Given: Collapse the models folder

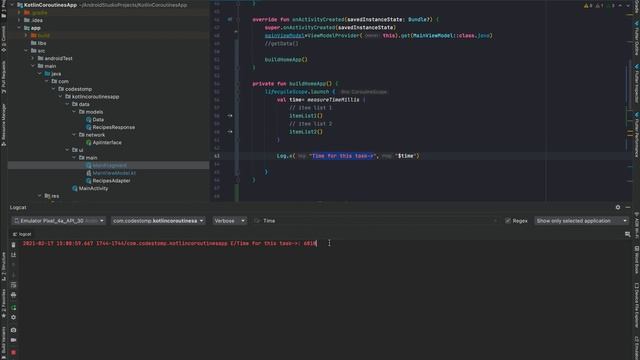Looking at the screenshot, I should pos(74,112).
